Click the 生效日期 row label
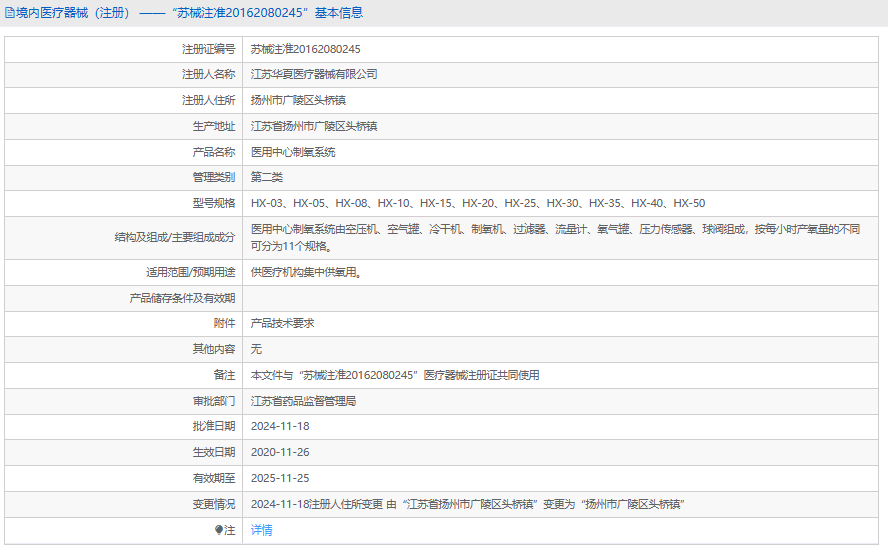Viewport: 888px width, 546px height. click(x=214, y=453)
